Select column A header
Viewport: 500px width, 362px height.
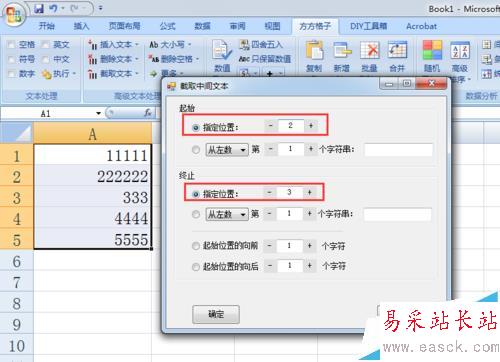pyautogui.click(x=93, y=133)
